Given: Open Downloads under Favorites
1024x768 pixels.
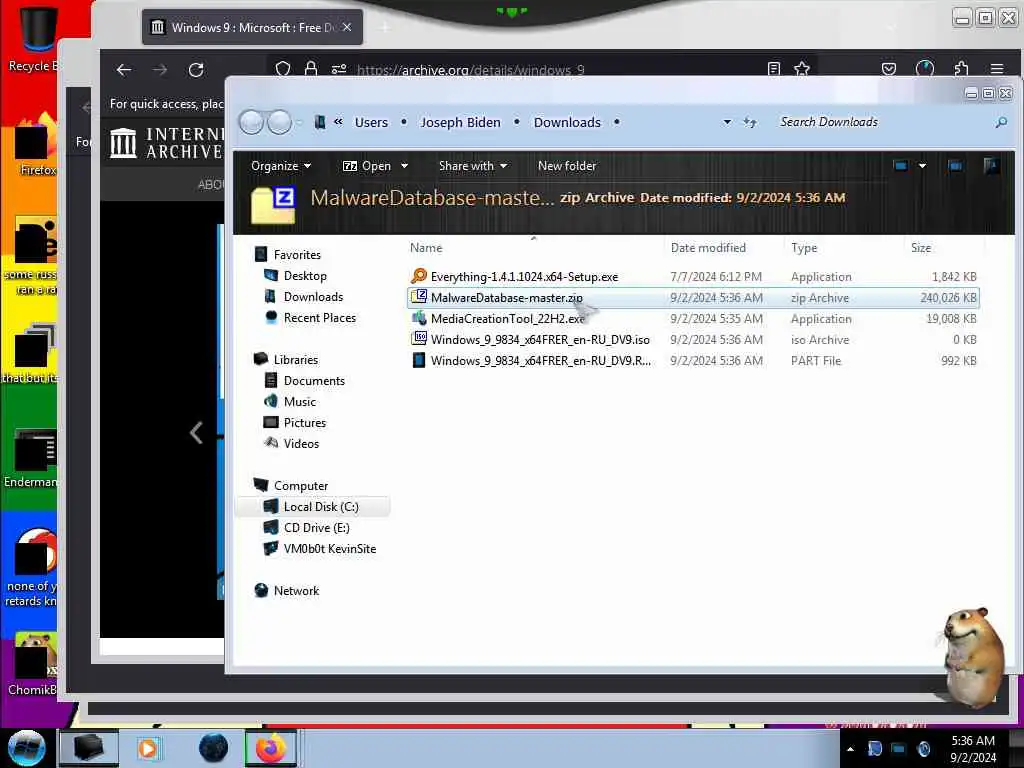Looking at the screenshot, I should (313, 296).
